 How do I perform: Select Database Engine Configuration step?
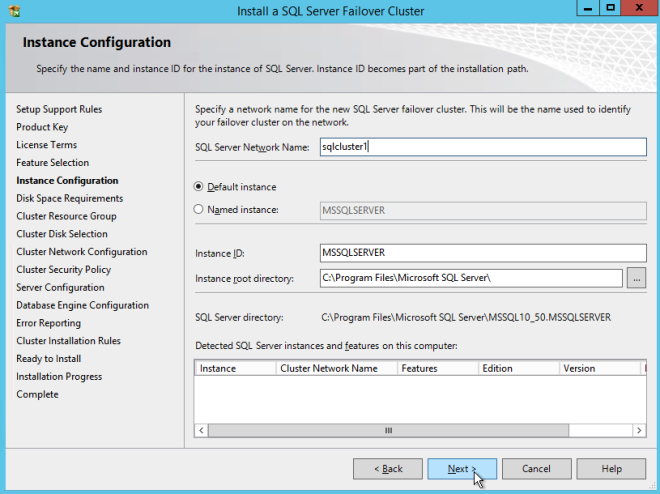[x=82, y=305]
